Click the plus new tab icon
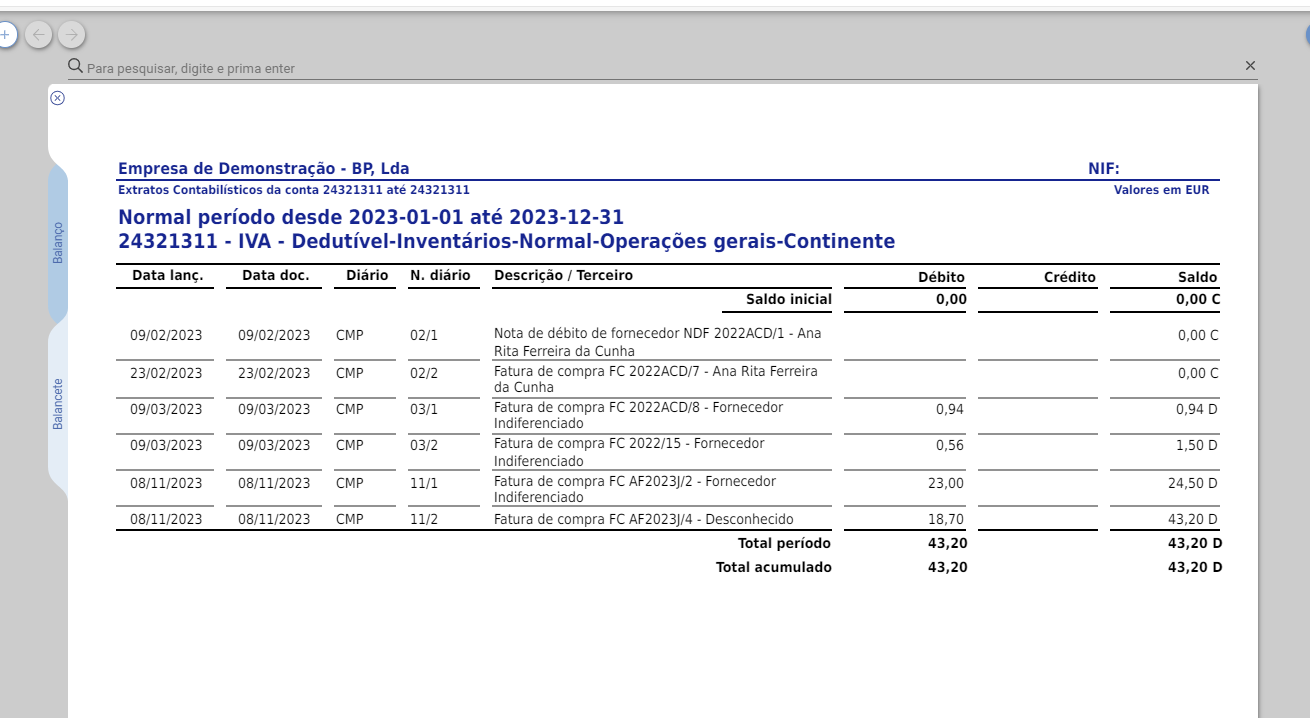Screen dimensions: 1310x718 (x=5, y=35)
